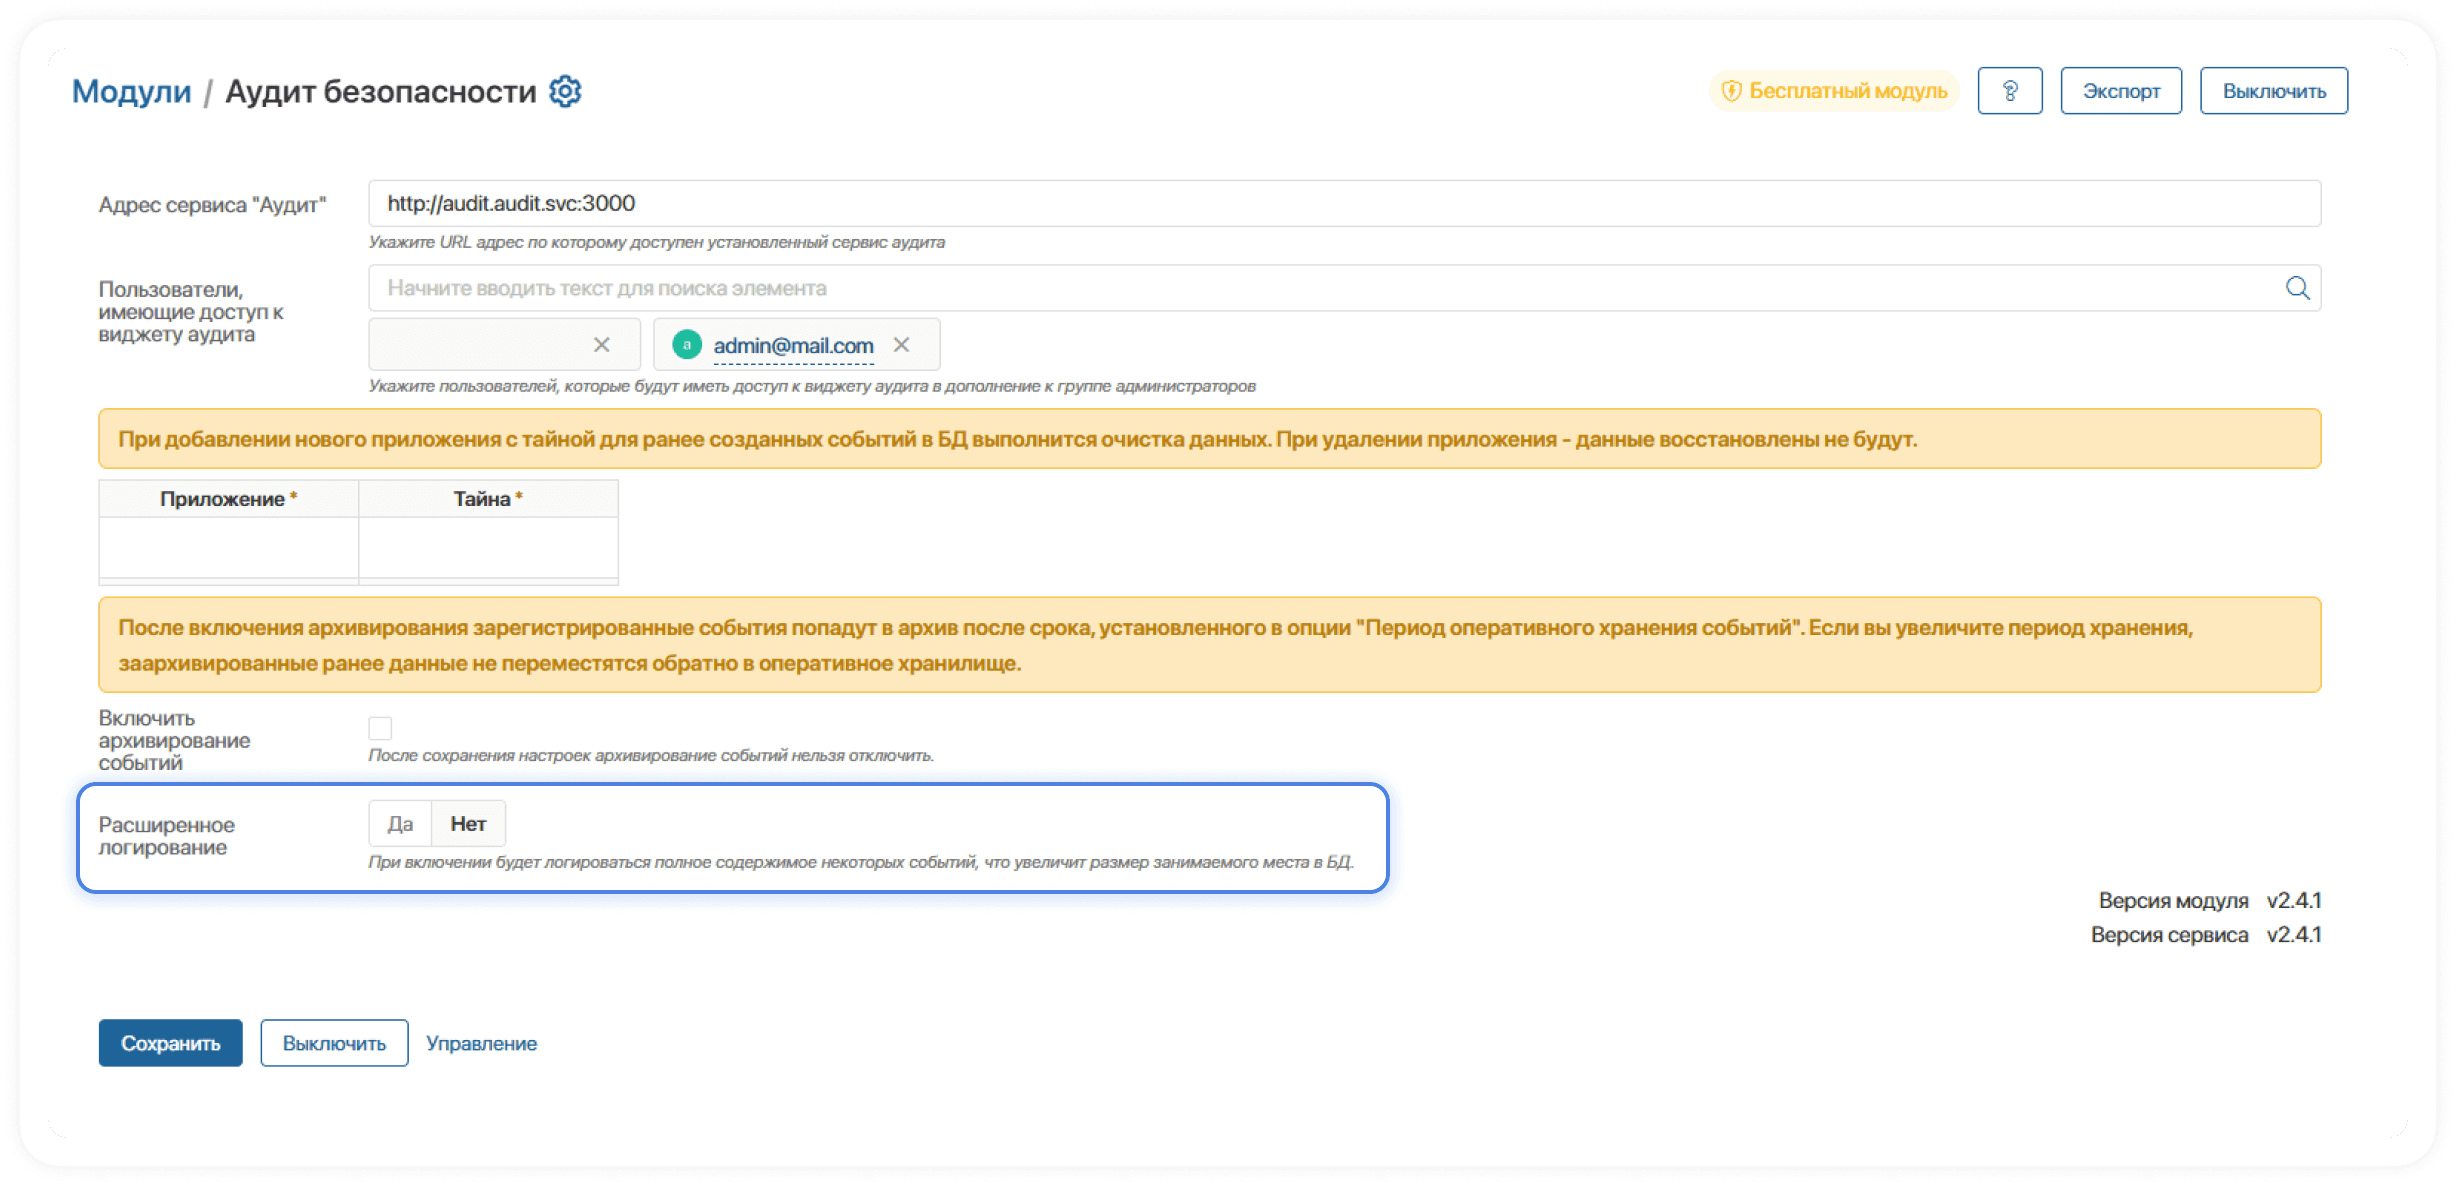This screenshot has width=2456, height=1186.
Task: Click the Экспорт button
Action: 2120,91
